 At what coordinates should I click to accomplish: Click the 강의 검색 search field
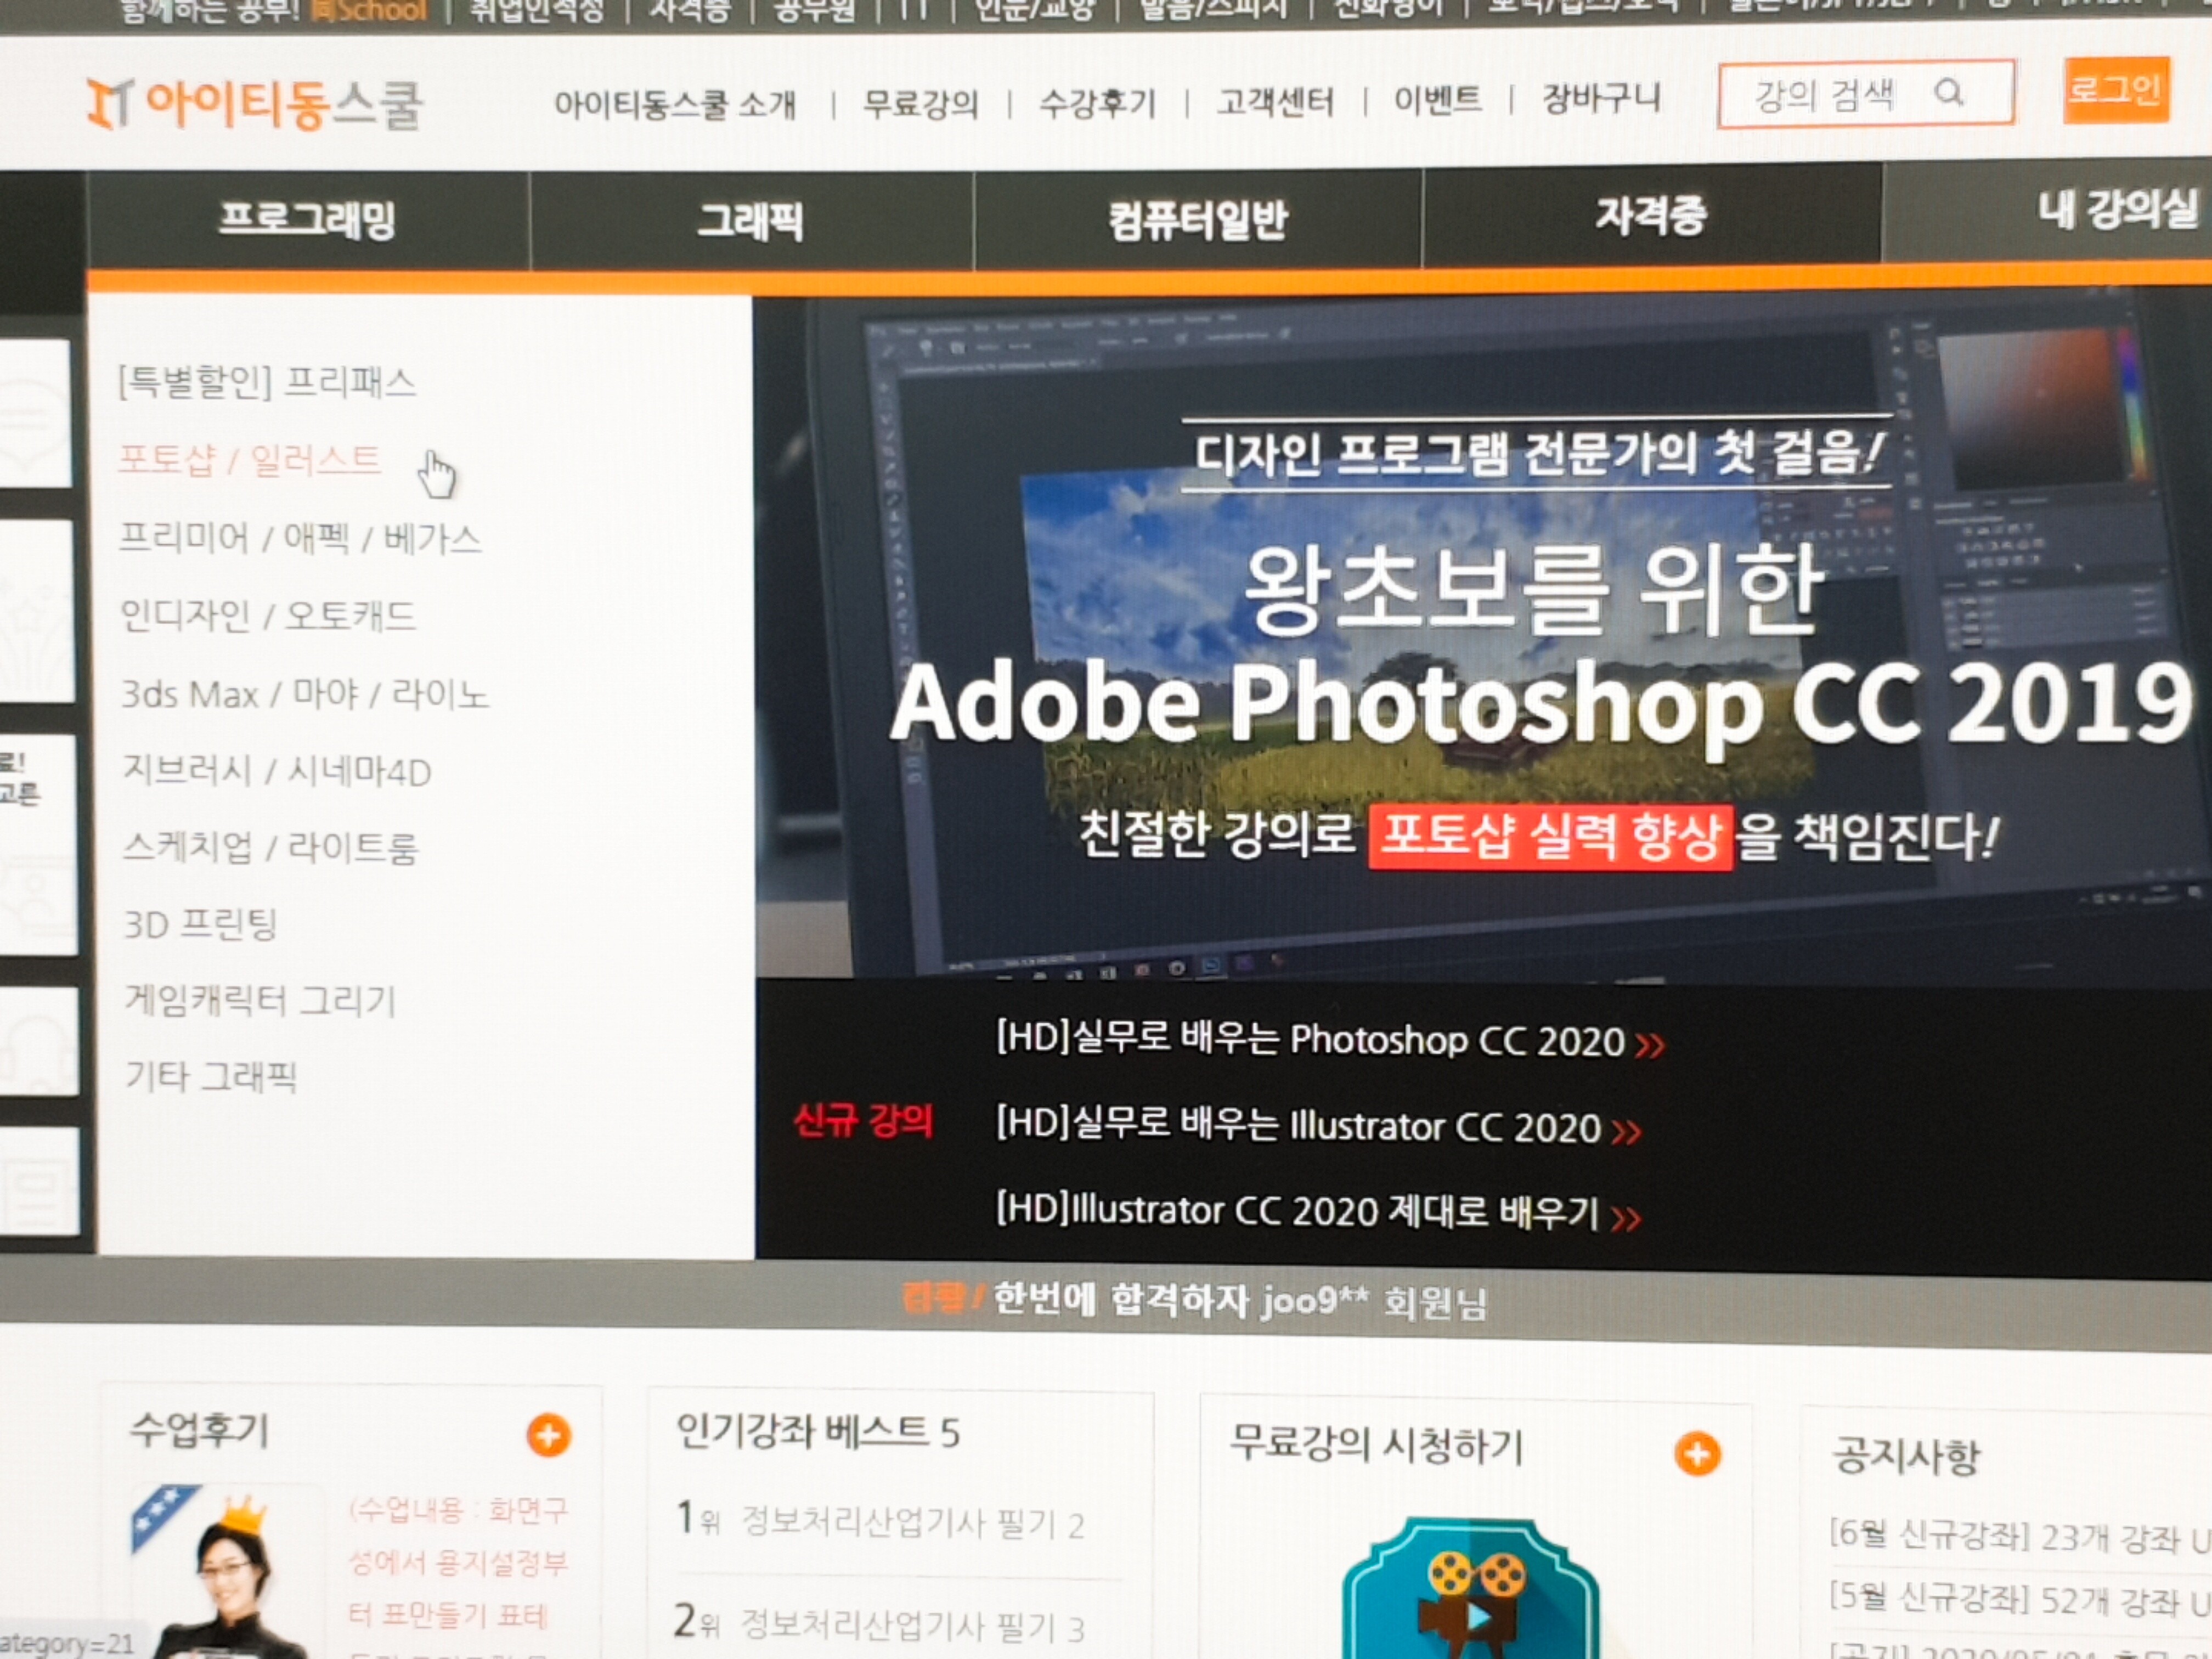pos(1866,94)
